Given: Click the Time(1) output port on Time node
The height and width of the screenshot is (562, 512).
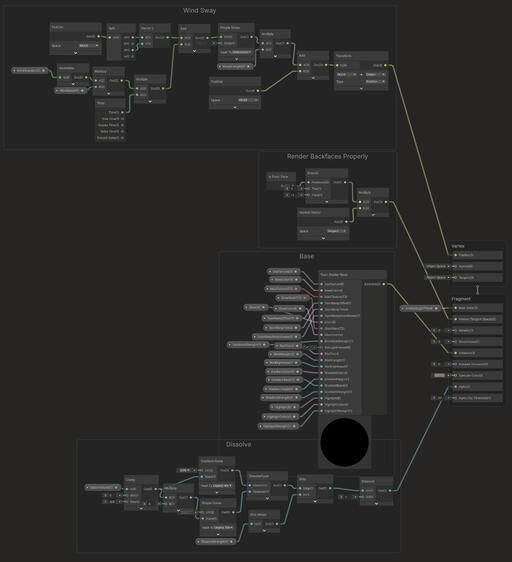Looking at the screenshot, I should 122,112.
